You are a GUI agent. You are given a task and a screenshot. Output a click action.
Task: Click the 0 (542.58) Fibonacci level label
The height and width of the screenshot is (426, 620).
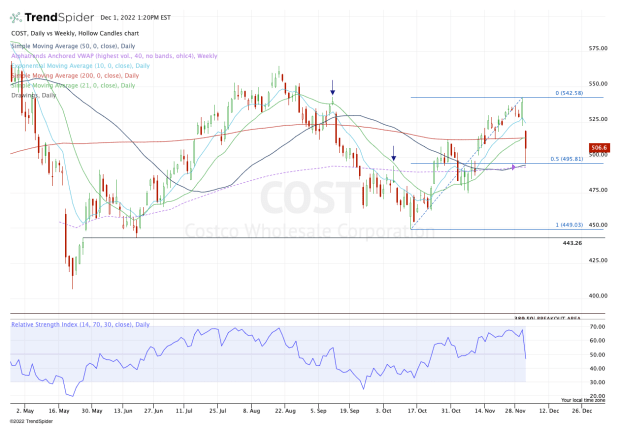click(x=569, y=93)
